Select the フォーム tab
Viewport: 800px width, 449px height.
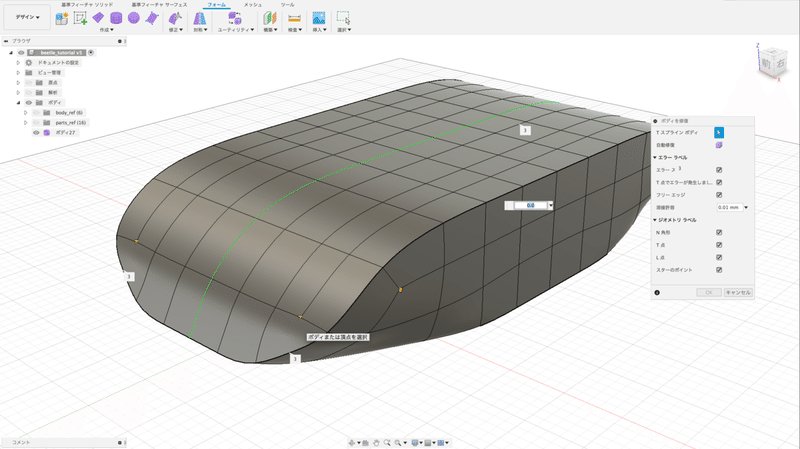(x=217, y=5)
